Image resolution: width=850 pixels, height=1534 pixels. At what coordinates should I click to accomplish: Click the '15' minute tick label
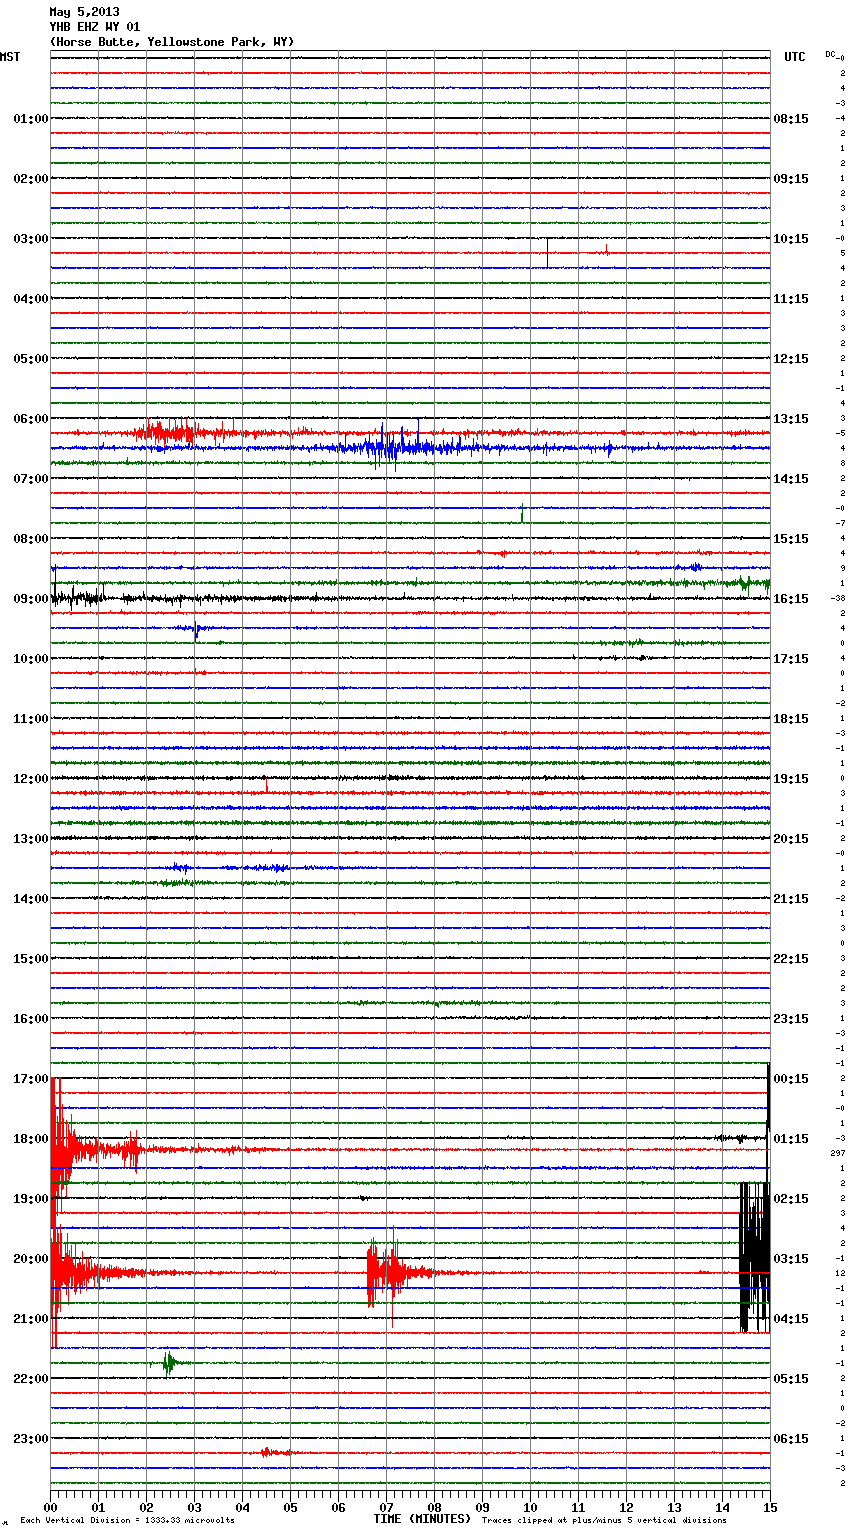(769, 1507)
